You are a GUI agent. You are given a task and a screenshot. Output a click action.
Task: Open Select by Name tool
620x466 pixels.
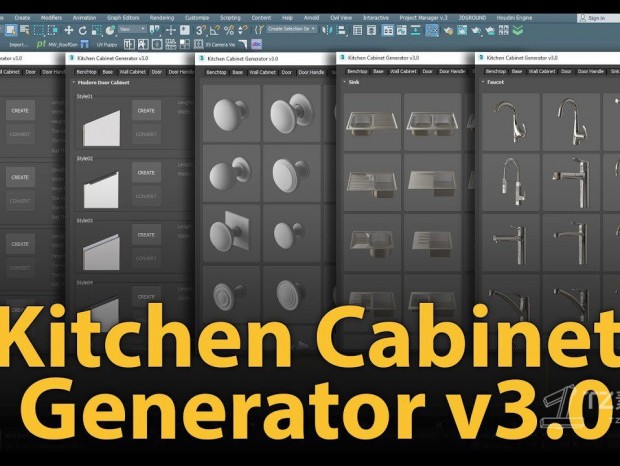[25, 30]
